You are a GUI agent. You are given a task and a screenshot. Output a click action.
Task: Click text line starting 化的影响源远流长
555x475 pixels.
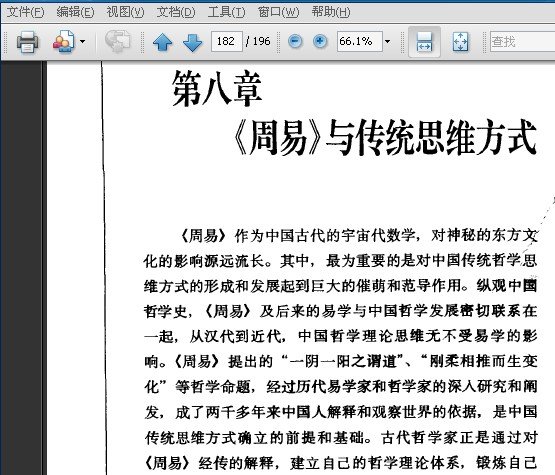click(x=341, y=261)
